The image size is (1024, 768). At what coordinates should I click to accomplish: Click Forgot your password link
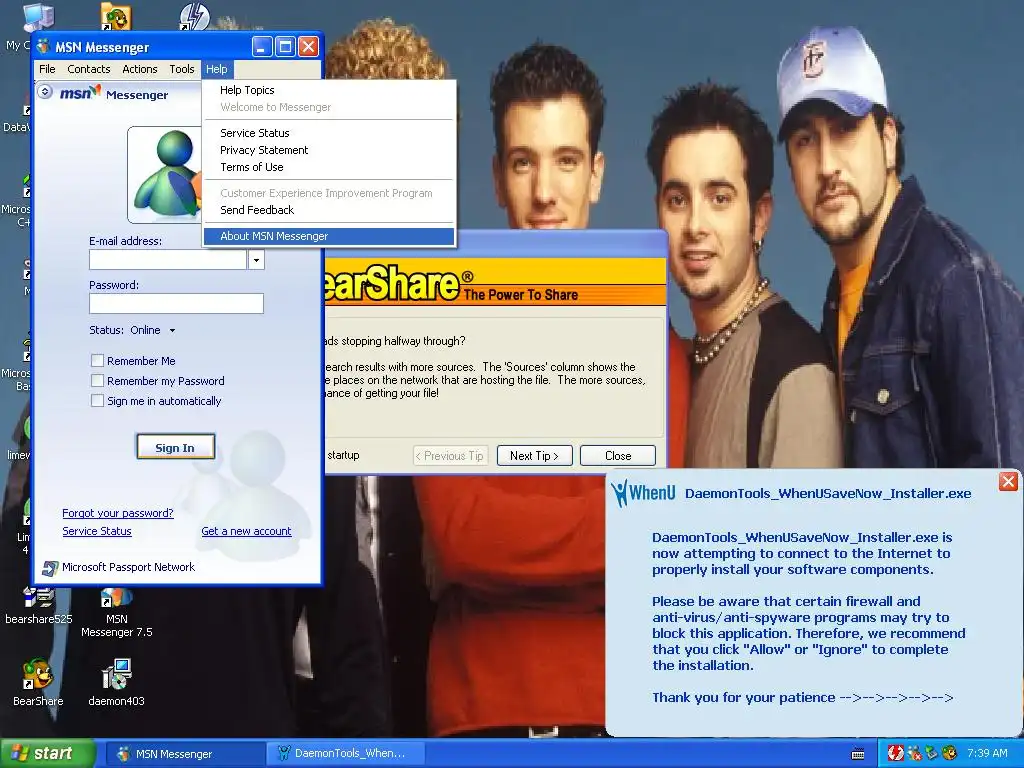(x=118, y=513)
